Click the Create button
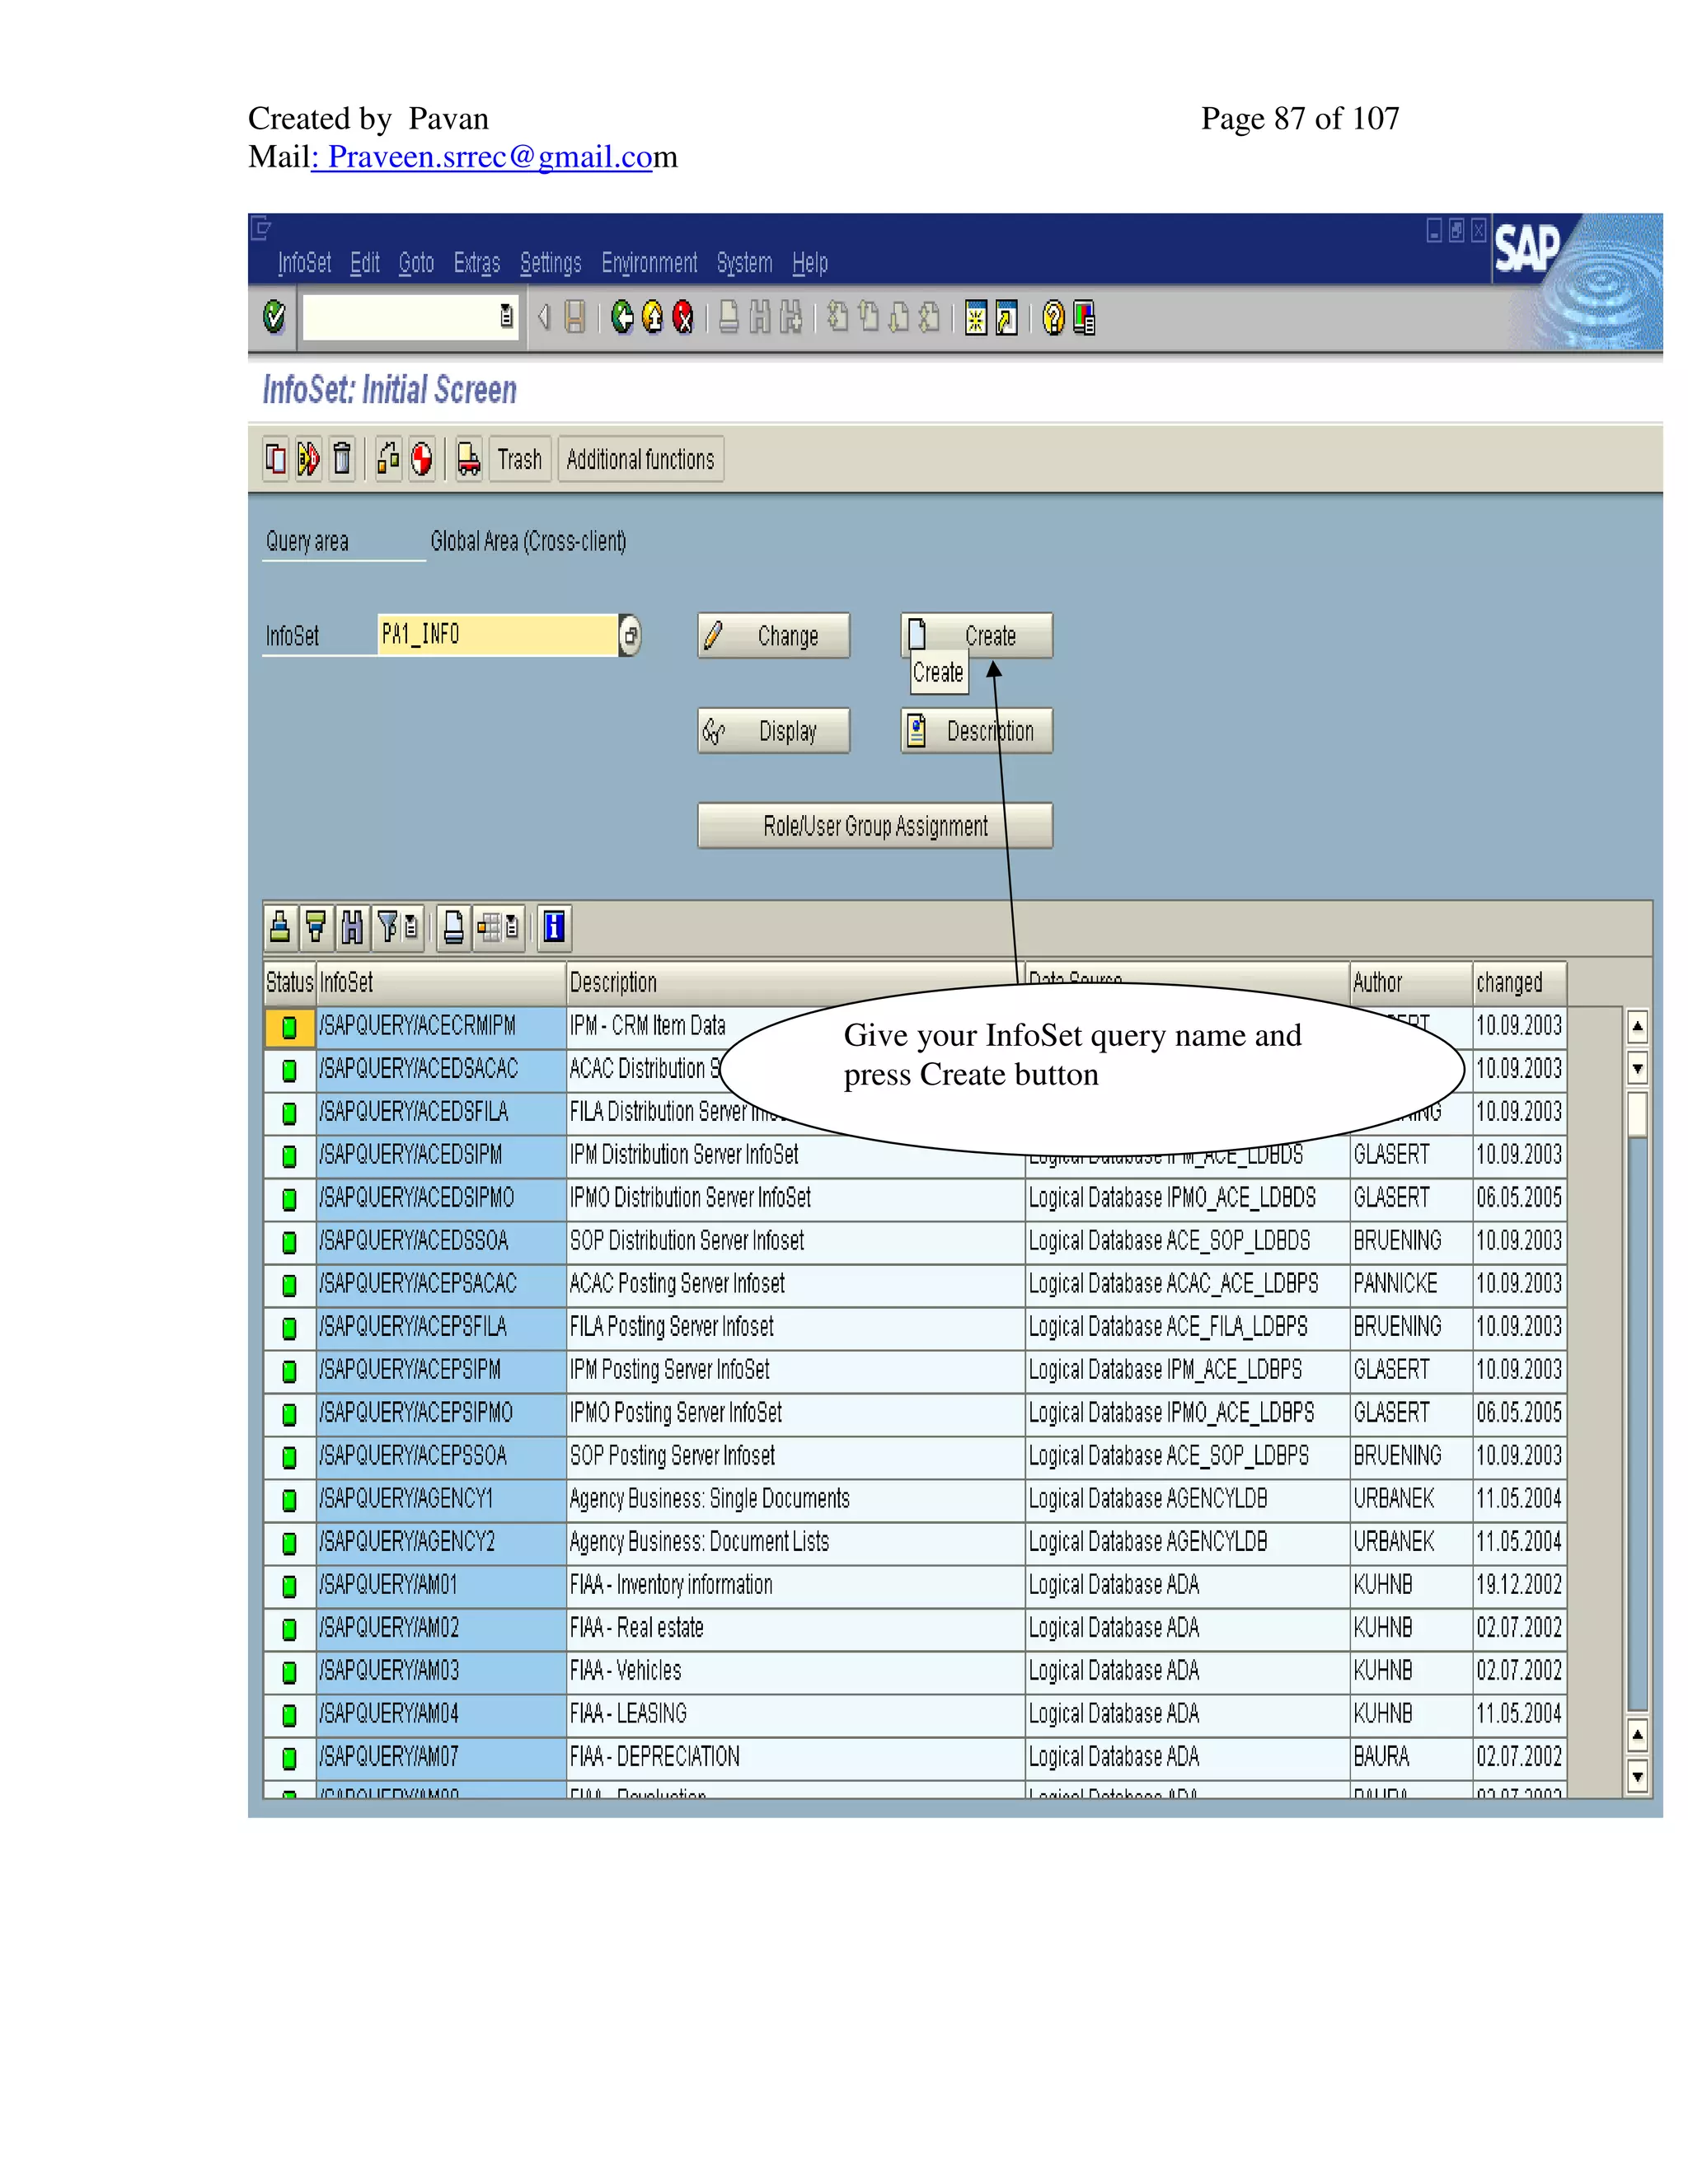1688x2184 pixels. (977, 636)
